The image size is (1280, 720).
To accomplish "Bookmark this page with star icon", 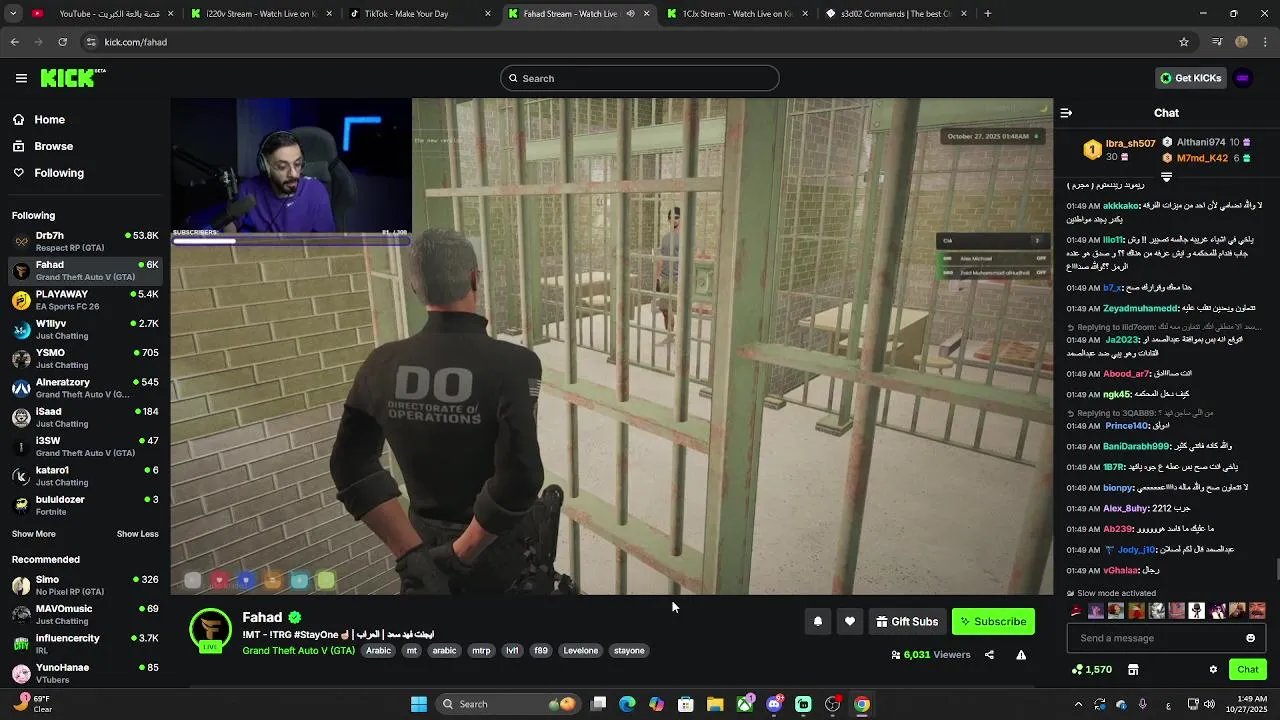I will pyautogui.click(x=1184, y=42).
